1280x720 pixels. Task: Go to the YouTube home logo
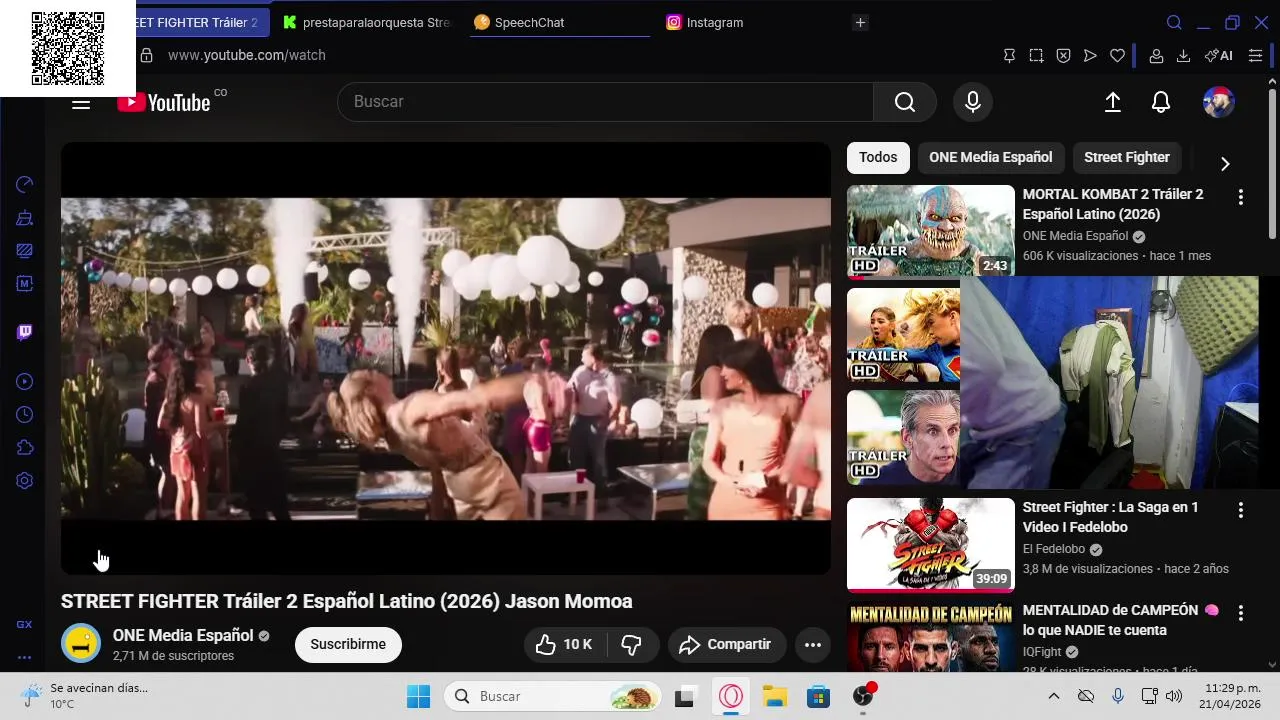pyautogui.click(x=164, y=102)
